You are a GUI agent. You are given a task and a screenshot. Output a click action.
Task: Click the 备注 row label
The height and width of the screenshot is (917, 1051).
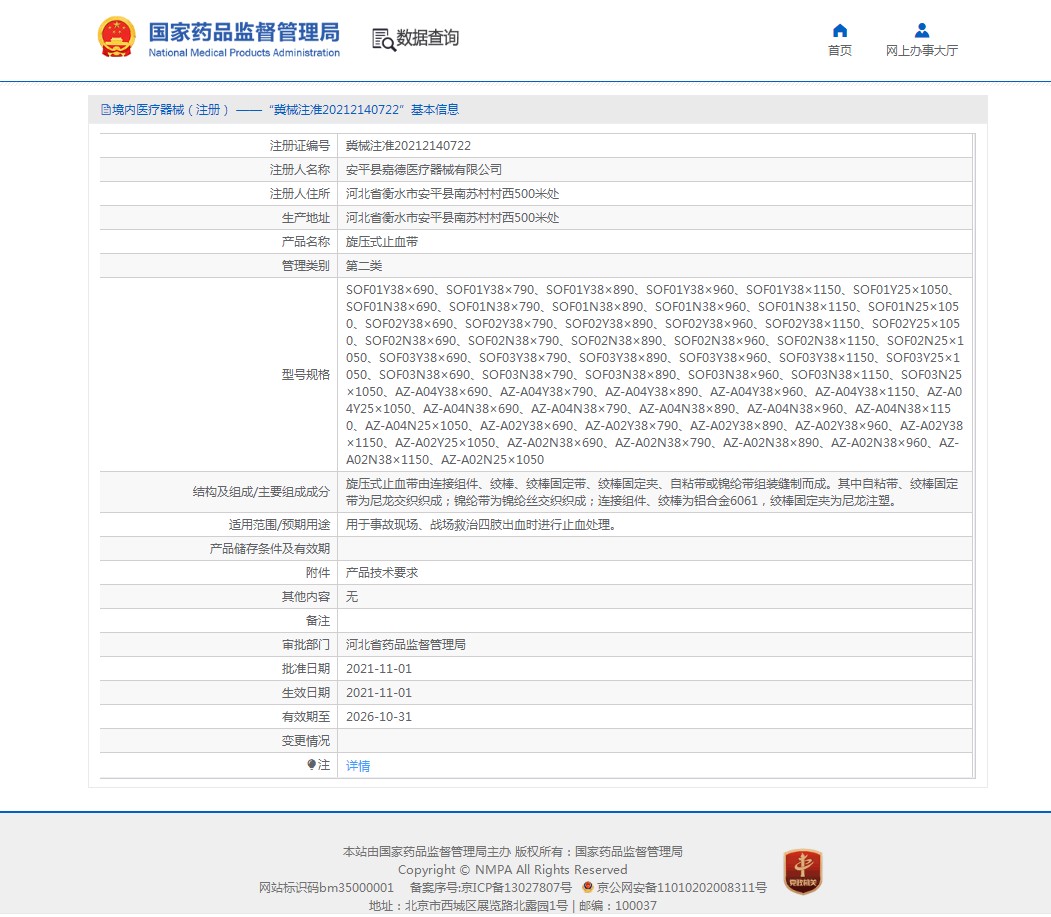(x=318, y=621)
